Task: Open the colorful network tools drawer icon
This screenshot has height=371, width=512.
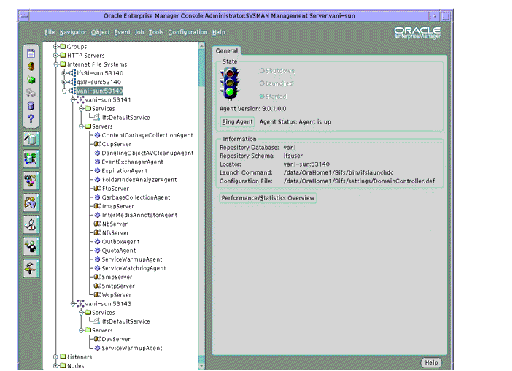Action: [x=31, y=159]
